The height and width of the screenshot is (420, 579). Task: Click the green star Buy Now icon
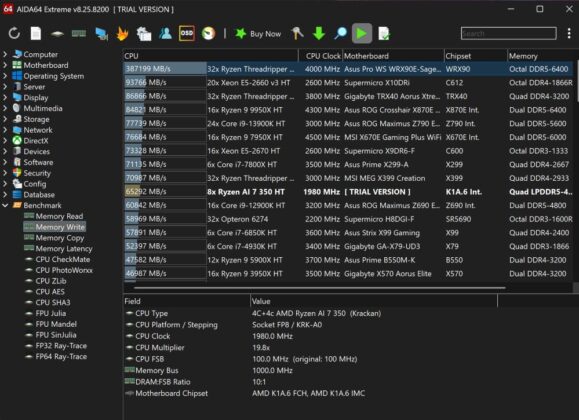point(241,34)
